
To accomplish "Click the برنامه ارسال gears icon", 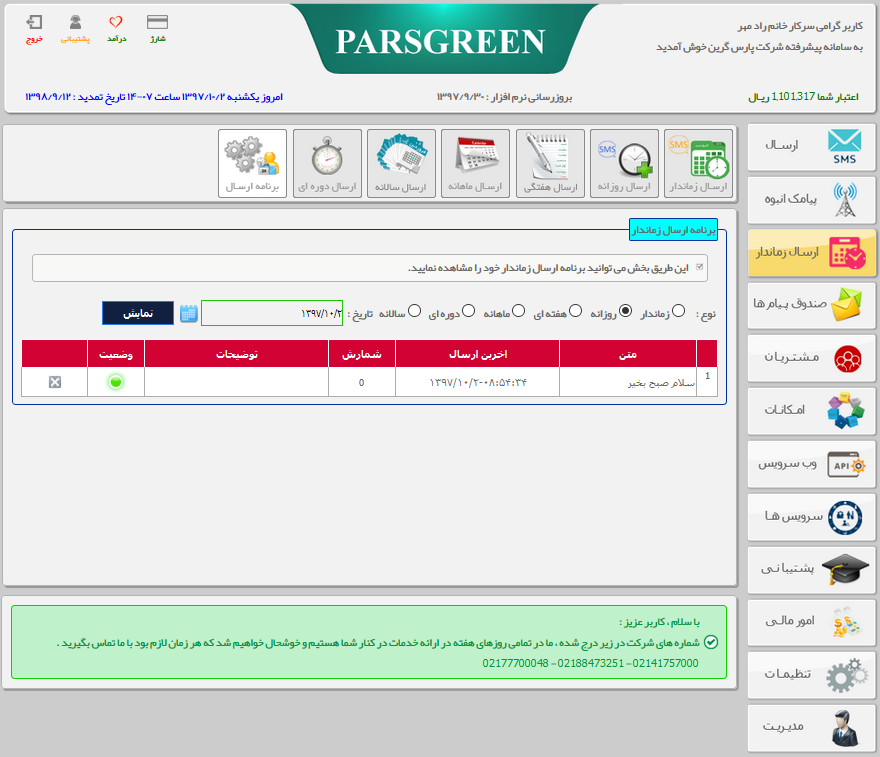I will coord(252,163).
